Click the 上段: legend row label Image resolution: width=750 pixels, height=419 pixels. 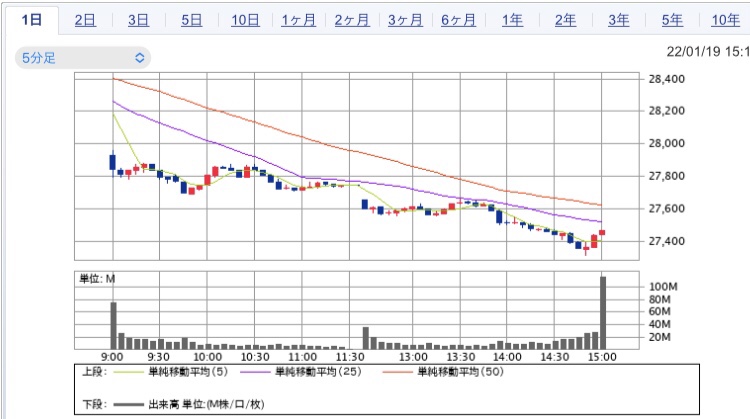(x=94, y=372)
